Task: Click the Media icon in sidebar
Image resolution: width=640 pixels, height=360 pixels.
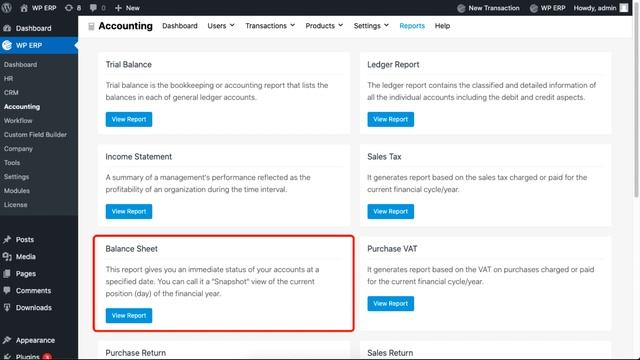Action: click(x=7, y=256)
